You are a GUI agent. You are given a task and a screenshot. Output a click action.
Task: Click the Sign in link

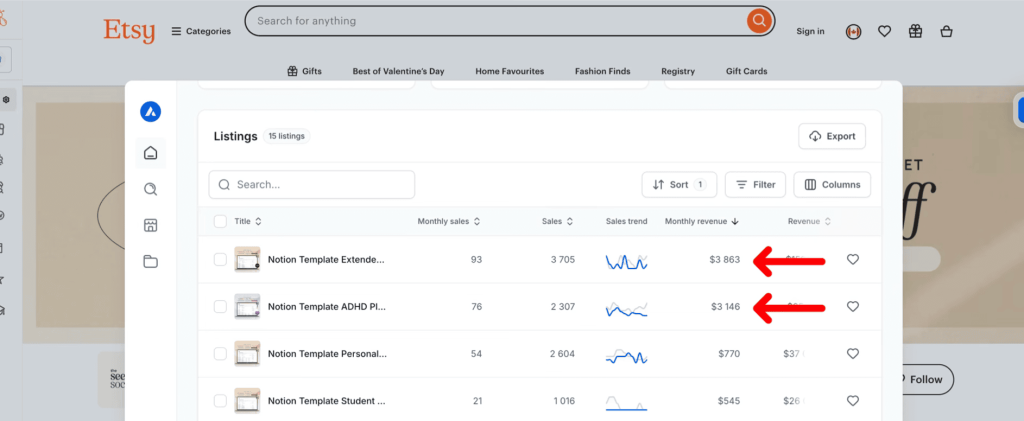pyautogui.click(x=810, y=31)
